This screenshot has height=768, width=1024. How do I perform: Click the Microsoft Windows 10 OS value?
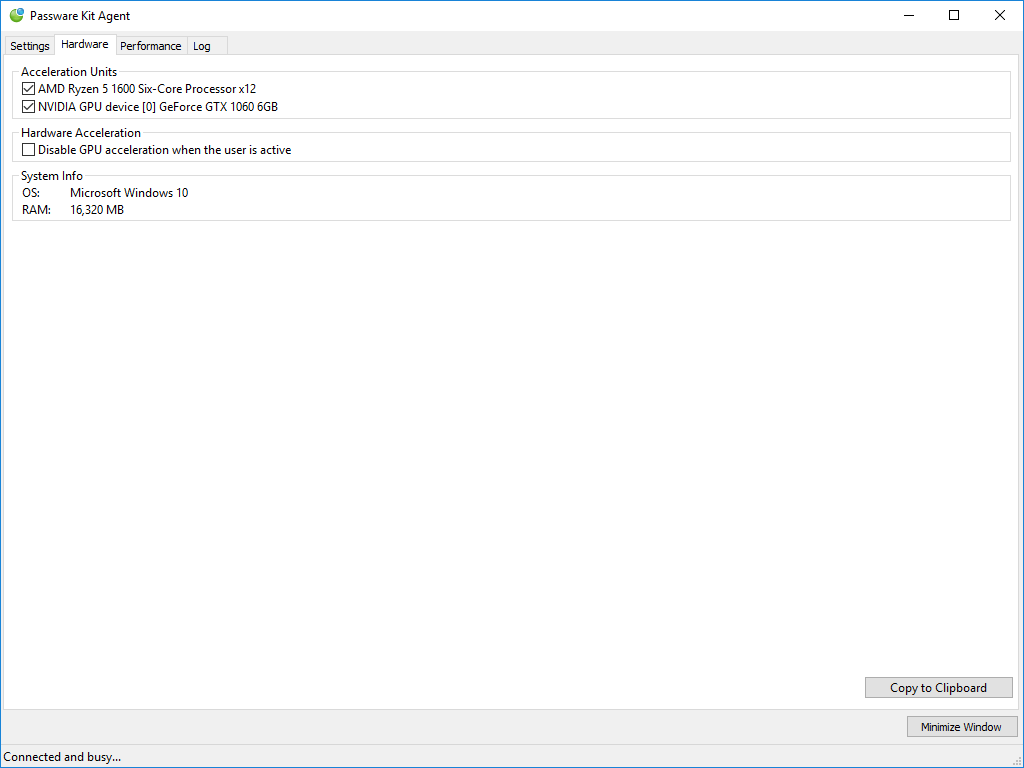(x=129, y=193)
